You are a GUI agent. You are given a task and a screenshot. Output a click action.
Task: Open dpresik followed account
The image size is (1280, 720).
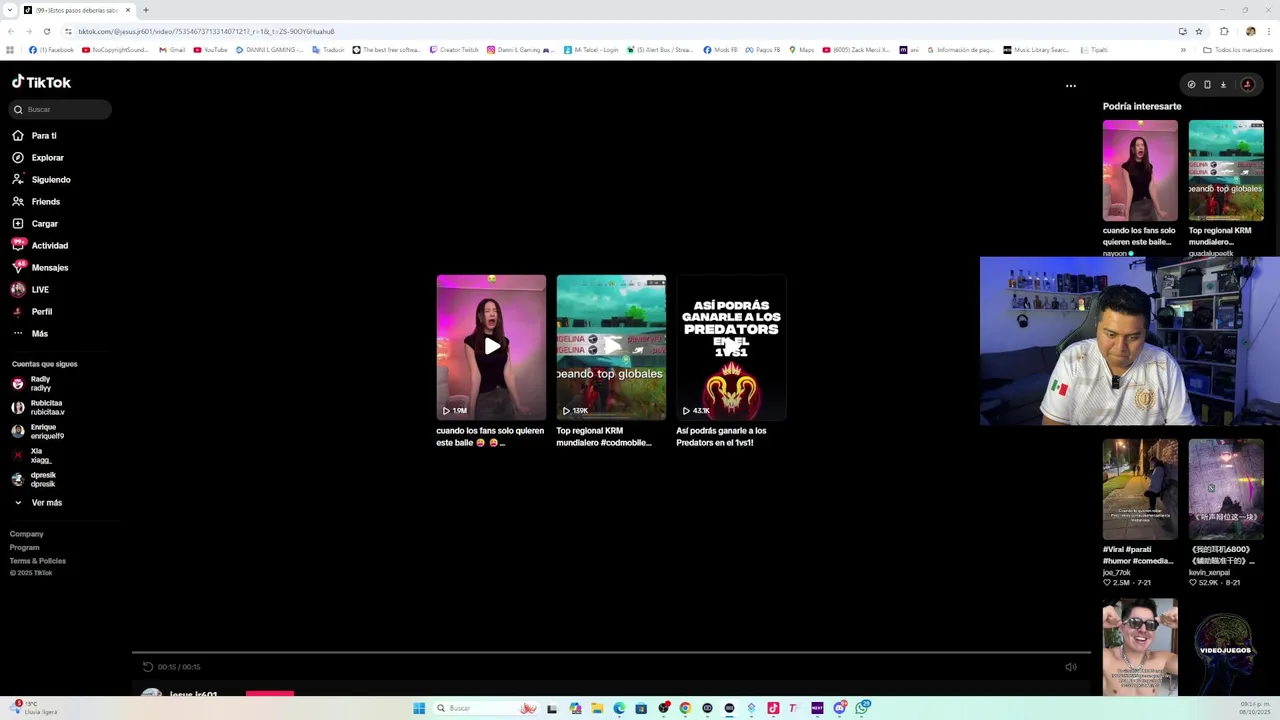coord(34,480)
